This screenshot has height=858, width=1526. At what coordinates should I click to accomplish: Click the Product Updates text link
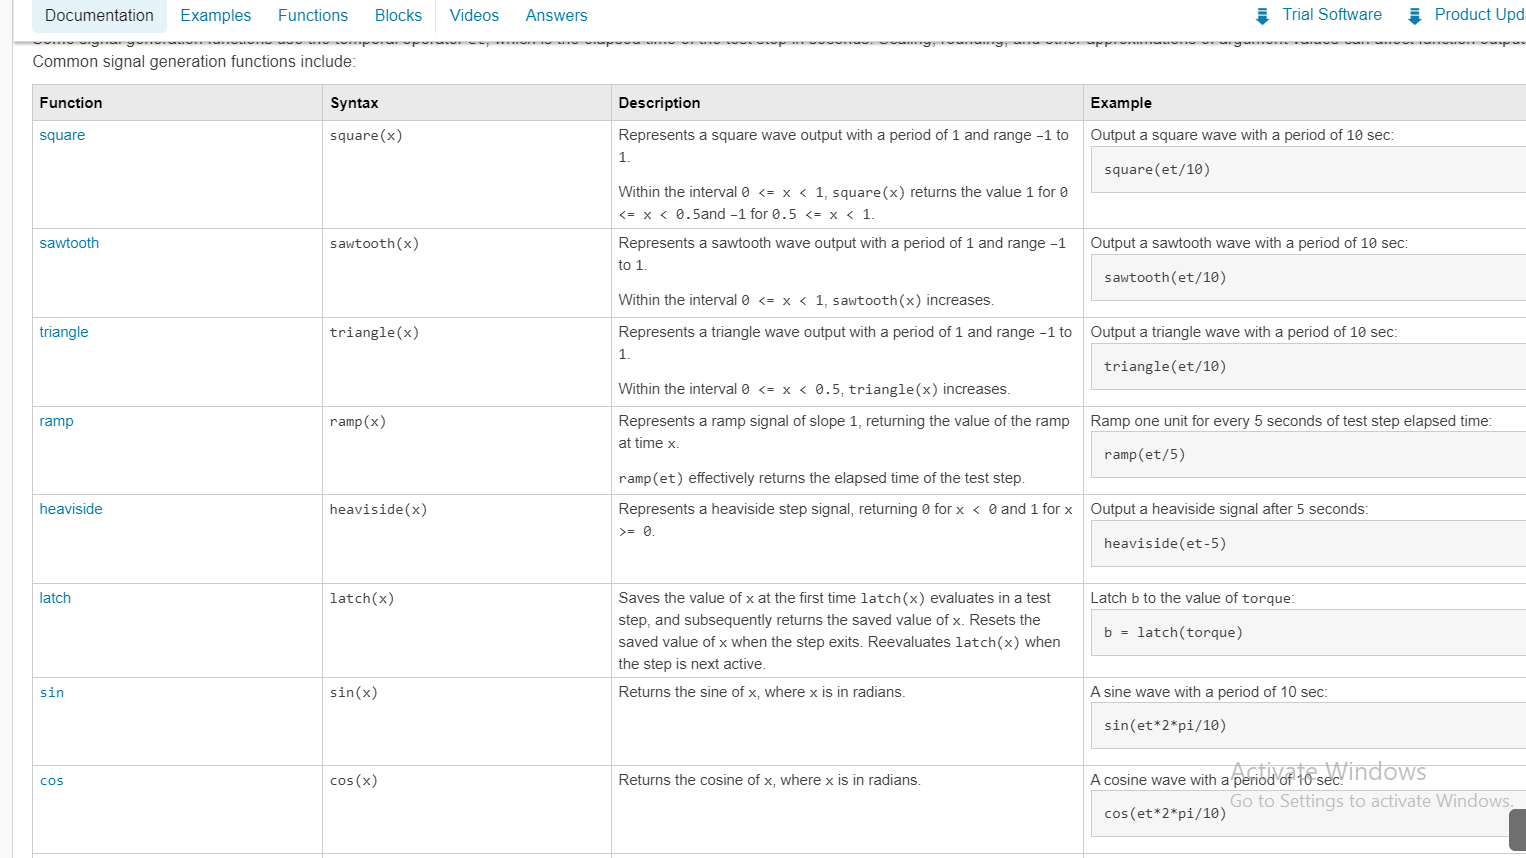pyautogui.click(x=1479, y=14)
